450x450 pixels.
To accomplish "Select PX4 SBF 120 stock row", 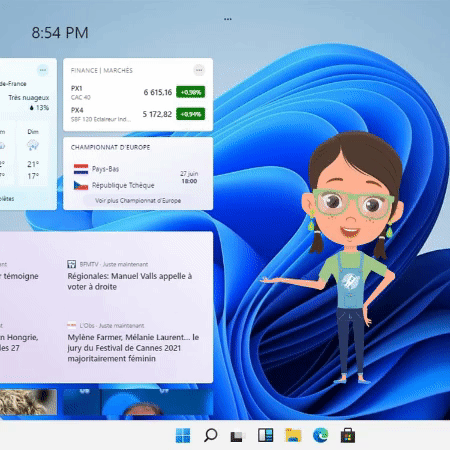I will click(x=138, y=114).
